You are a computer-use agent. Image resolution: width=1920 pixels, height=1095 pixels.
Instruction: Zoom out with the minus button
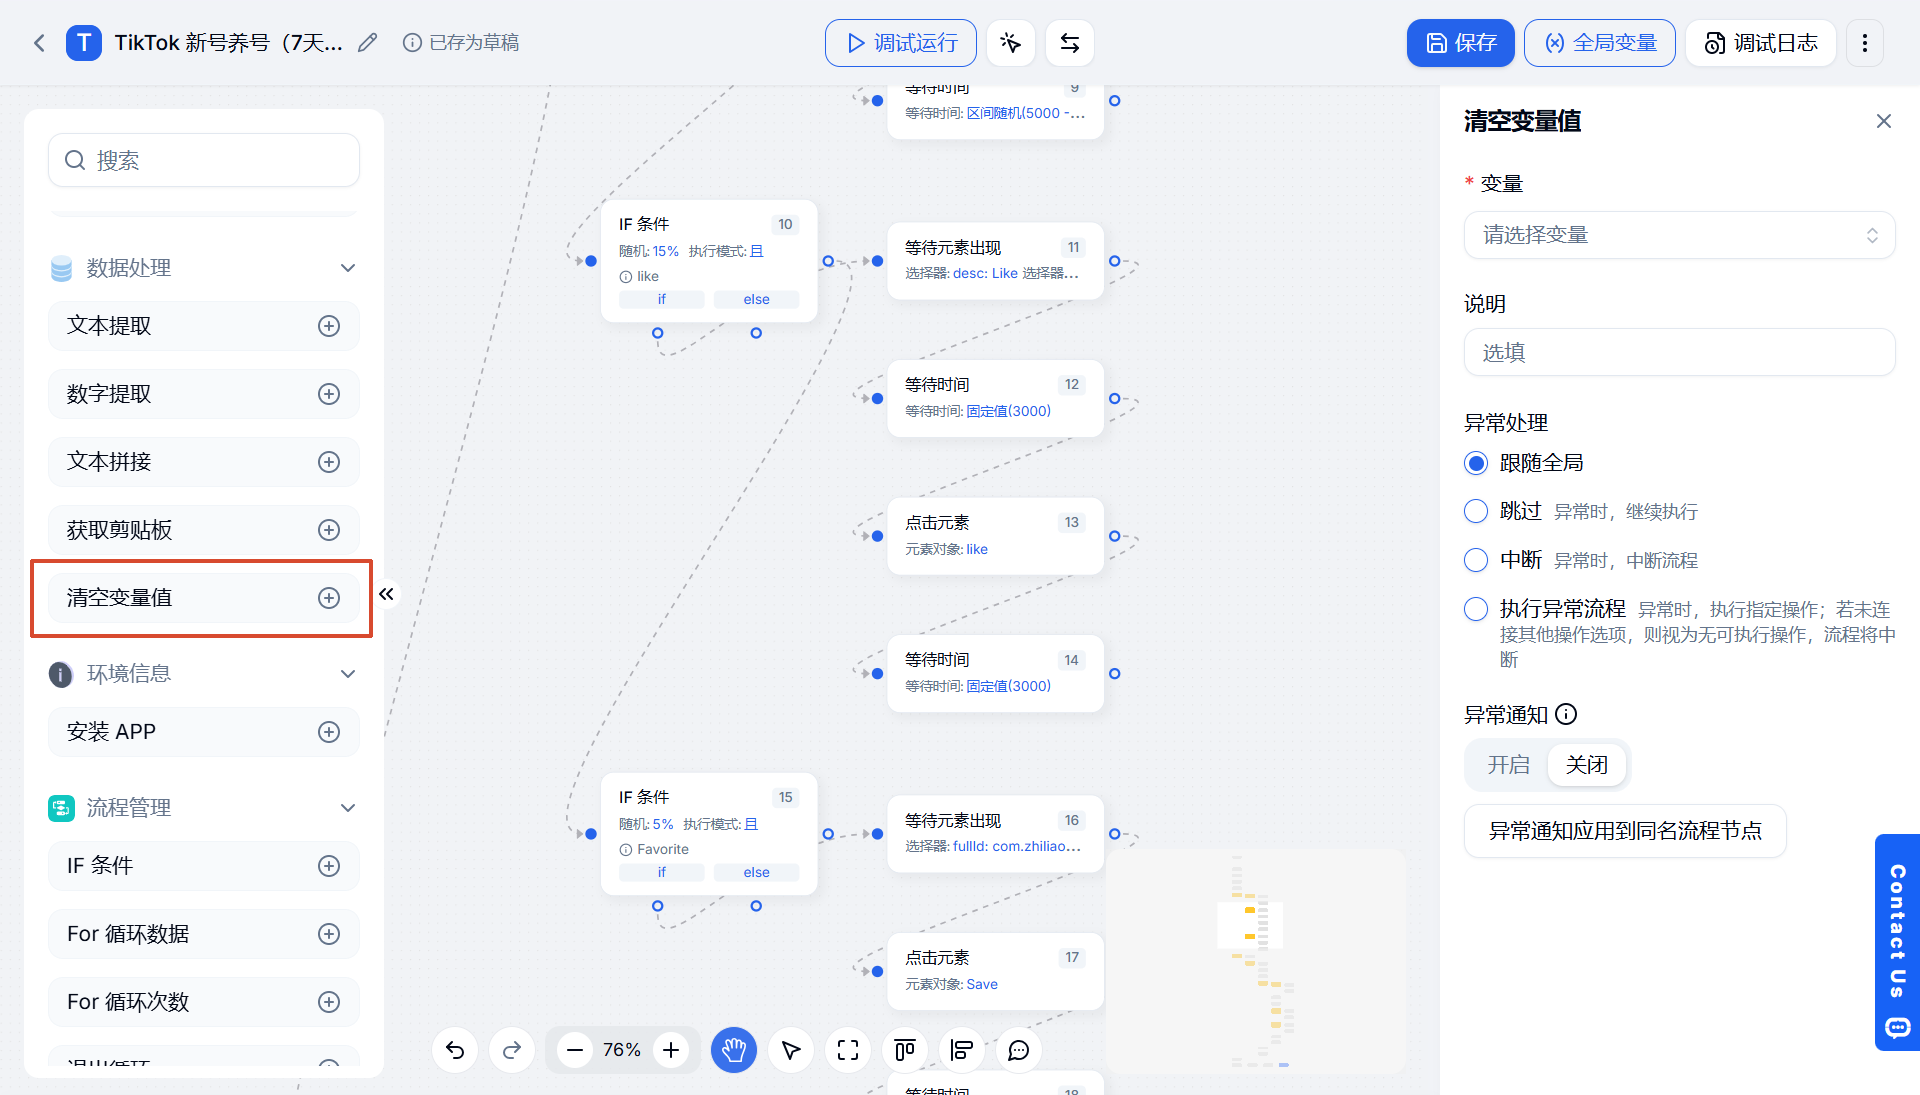tap(574, 1050)
